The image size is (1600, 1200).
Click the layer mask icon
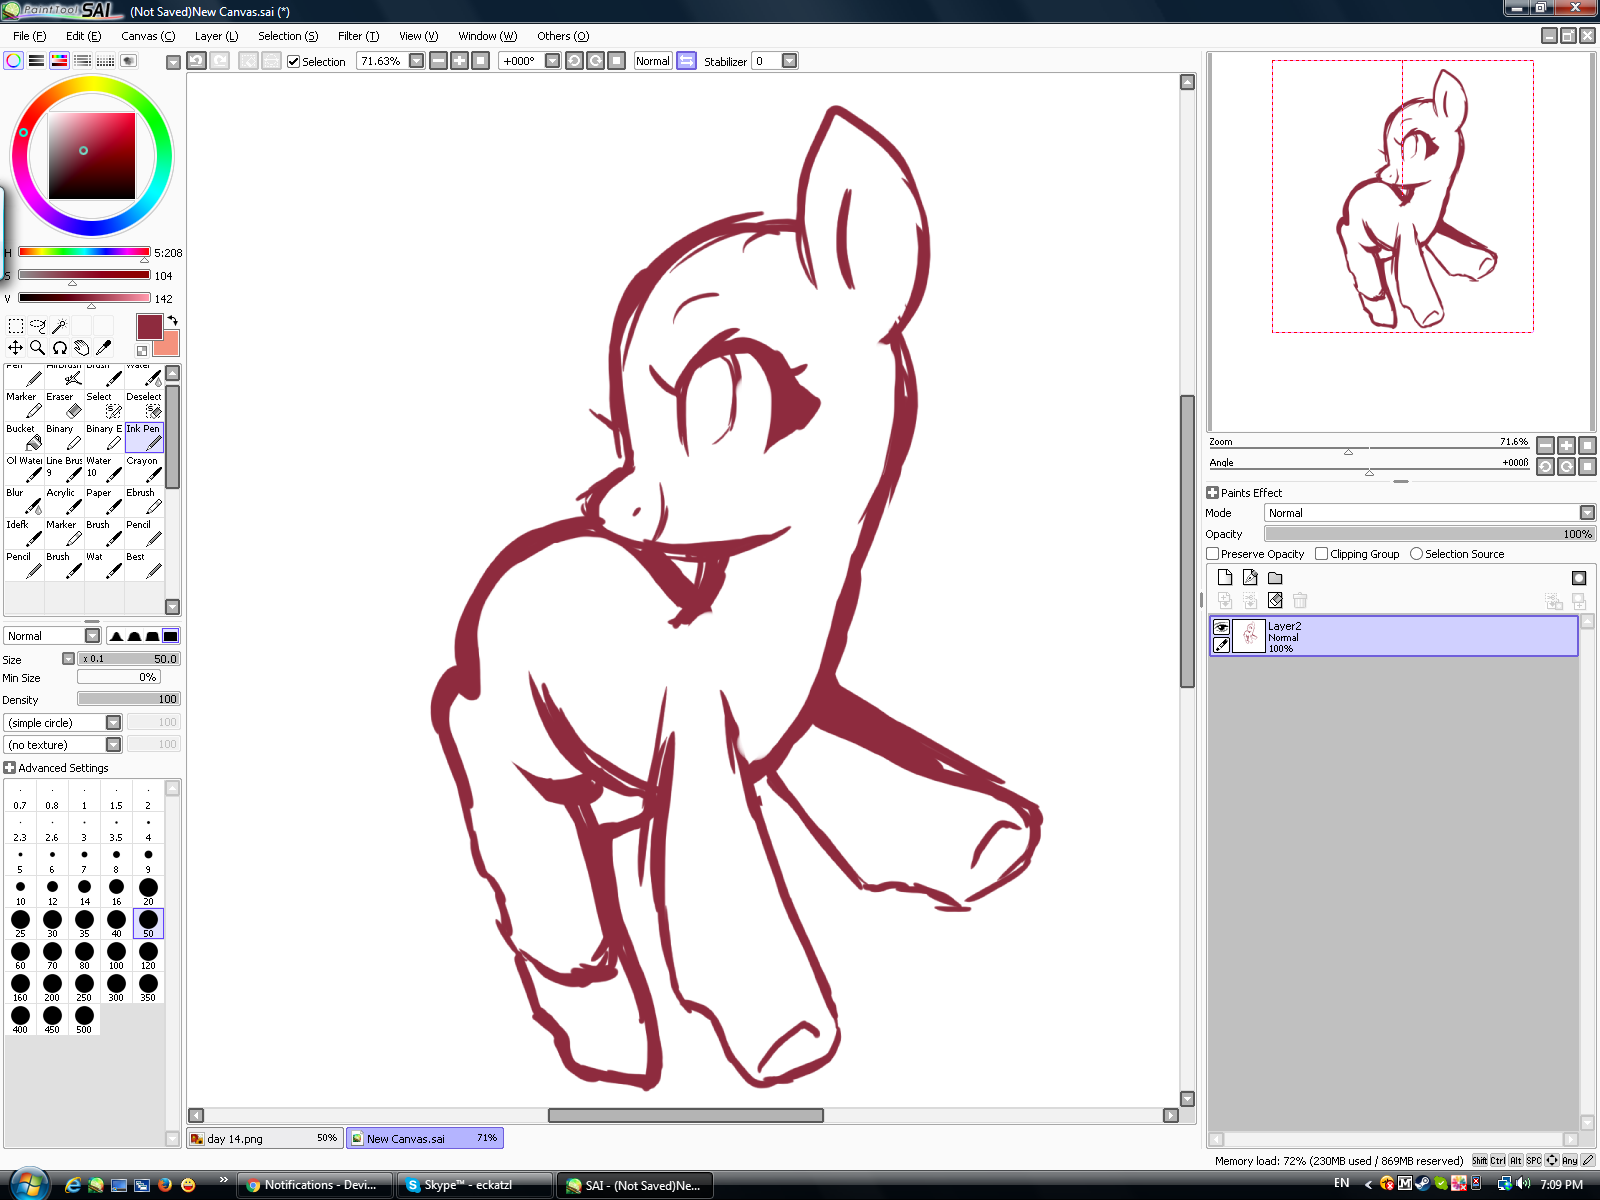pyautogui.click(x=1579, y=577)
